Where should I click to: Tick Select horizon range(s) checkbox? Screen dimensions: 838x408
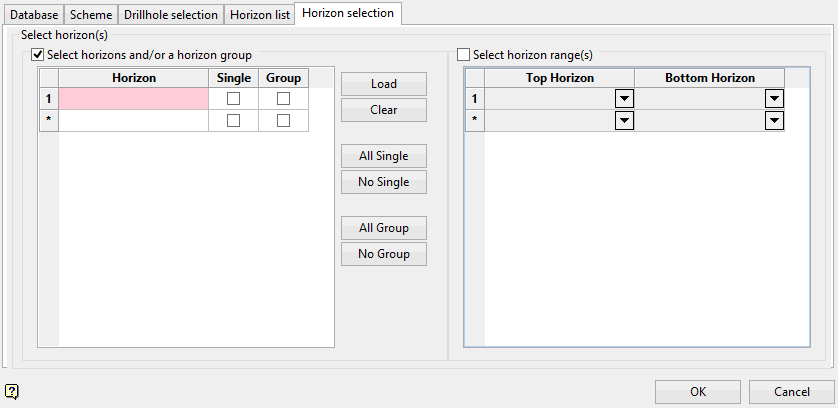coord(464,55)
